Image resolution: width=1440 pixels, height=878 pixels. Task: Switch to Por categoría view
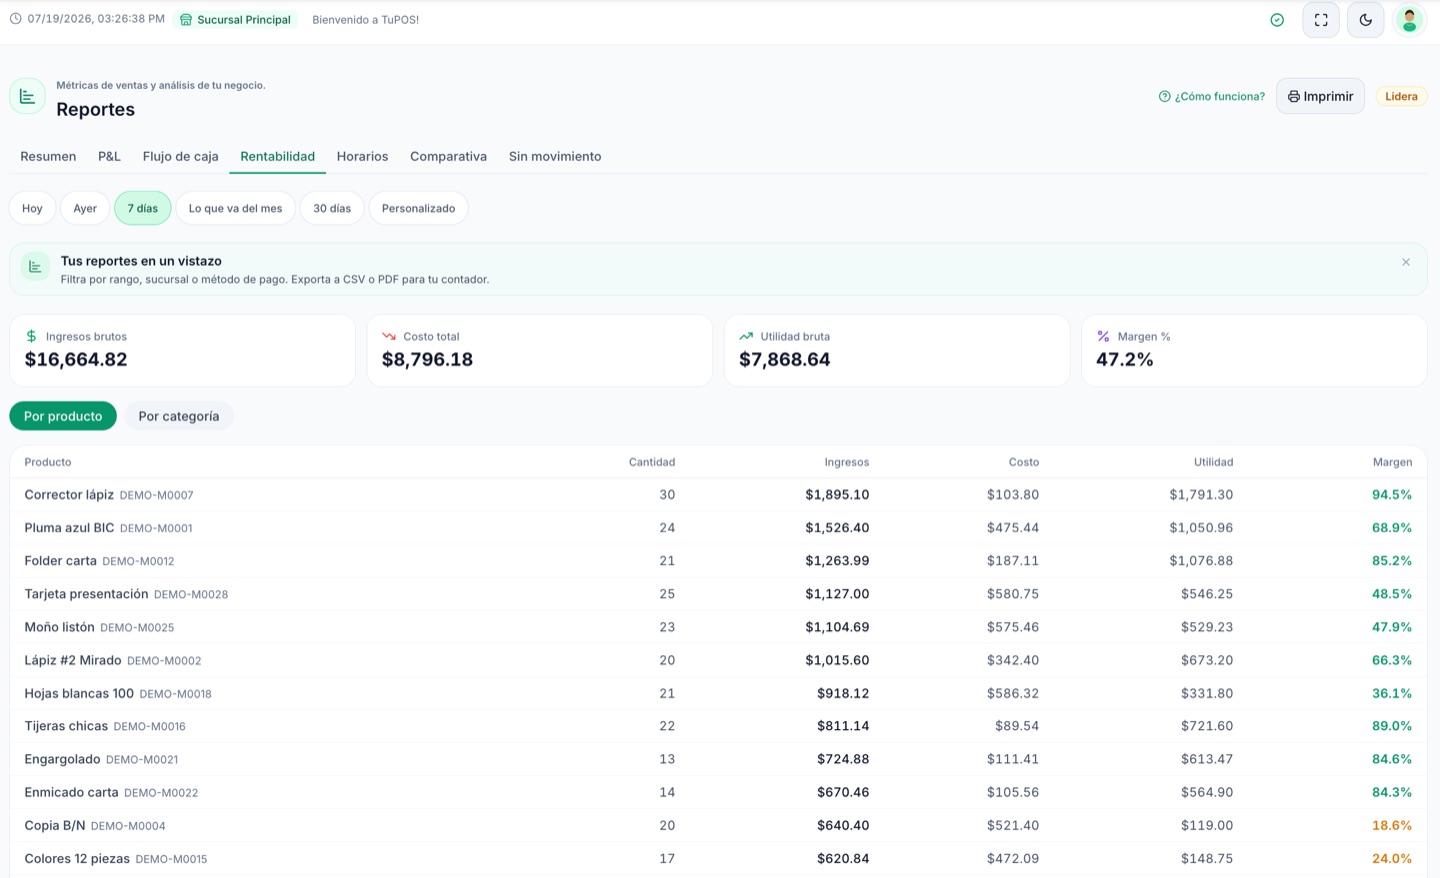click(179, 416)
